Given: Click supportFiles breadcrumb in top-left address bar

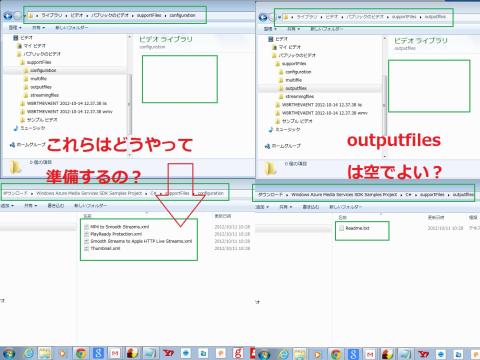Looking at the screenshot, I should pyautogui.click(x=149, y=15).
